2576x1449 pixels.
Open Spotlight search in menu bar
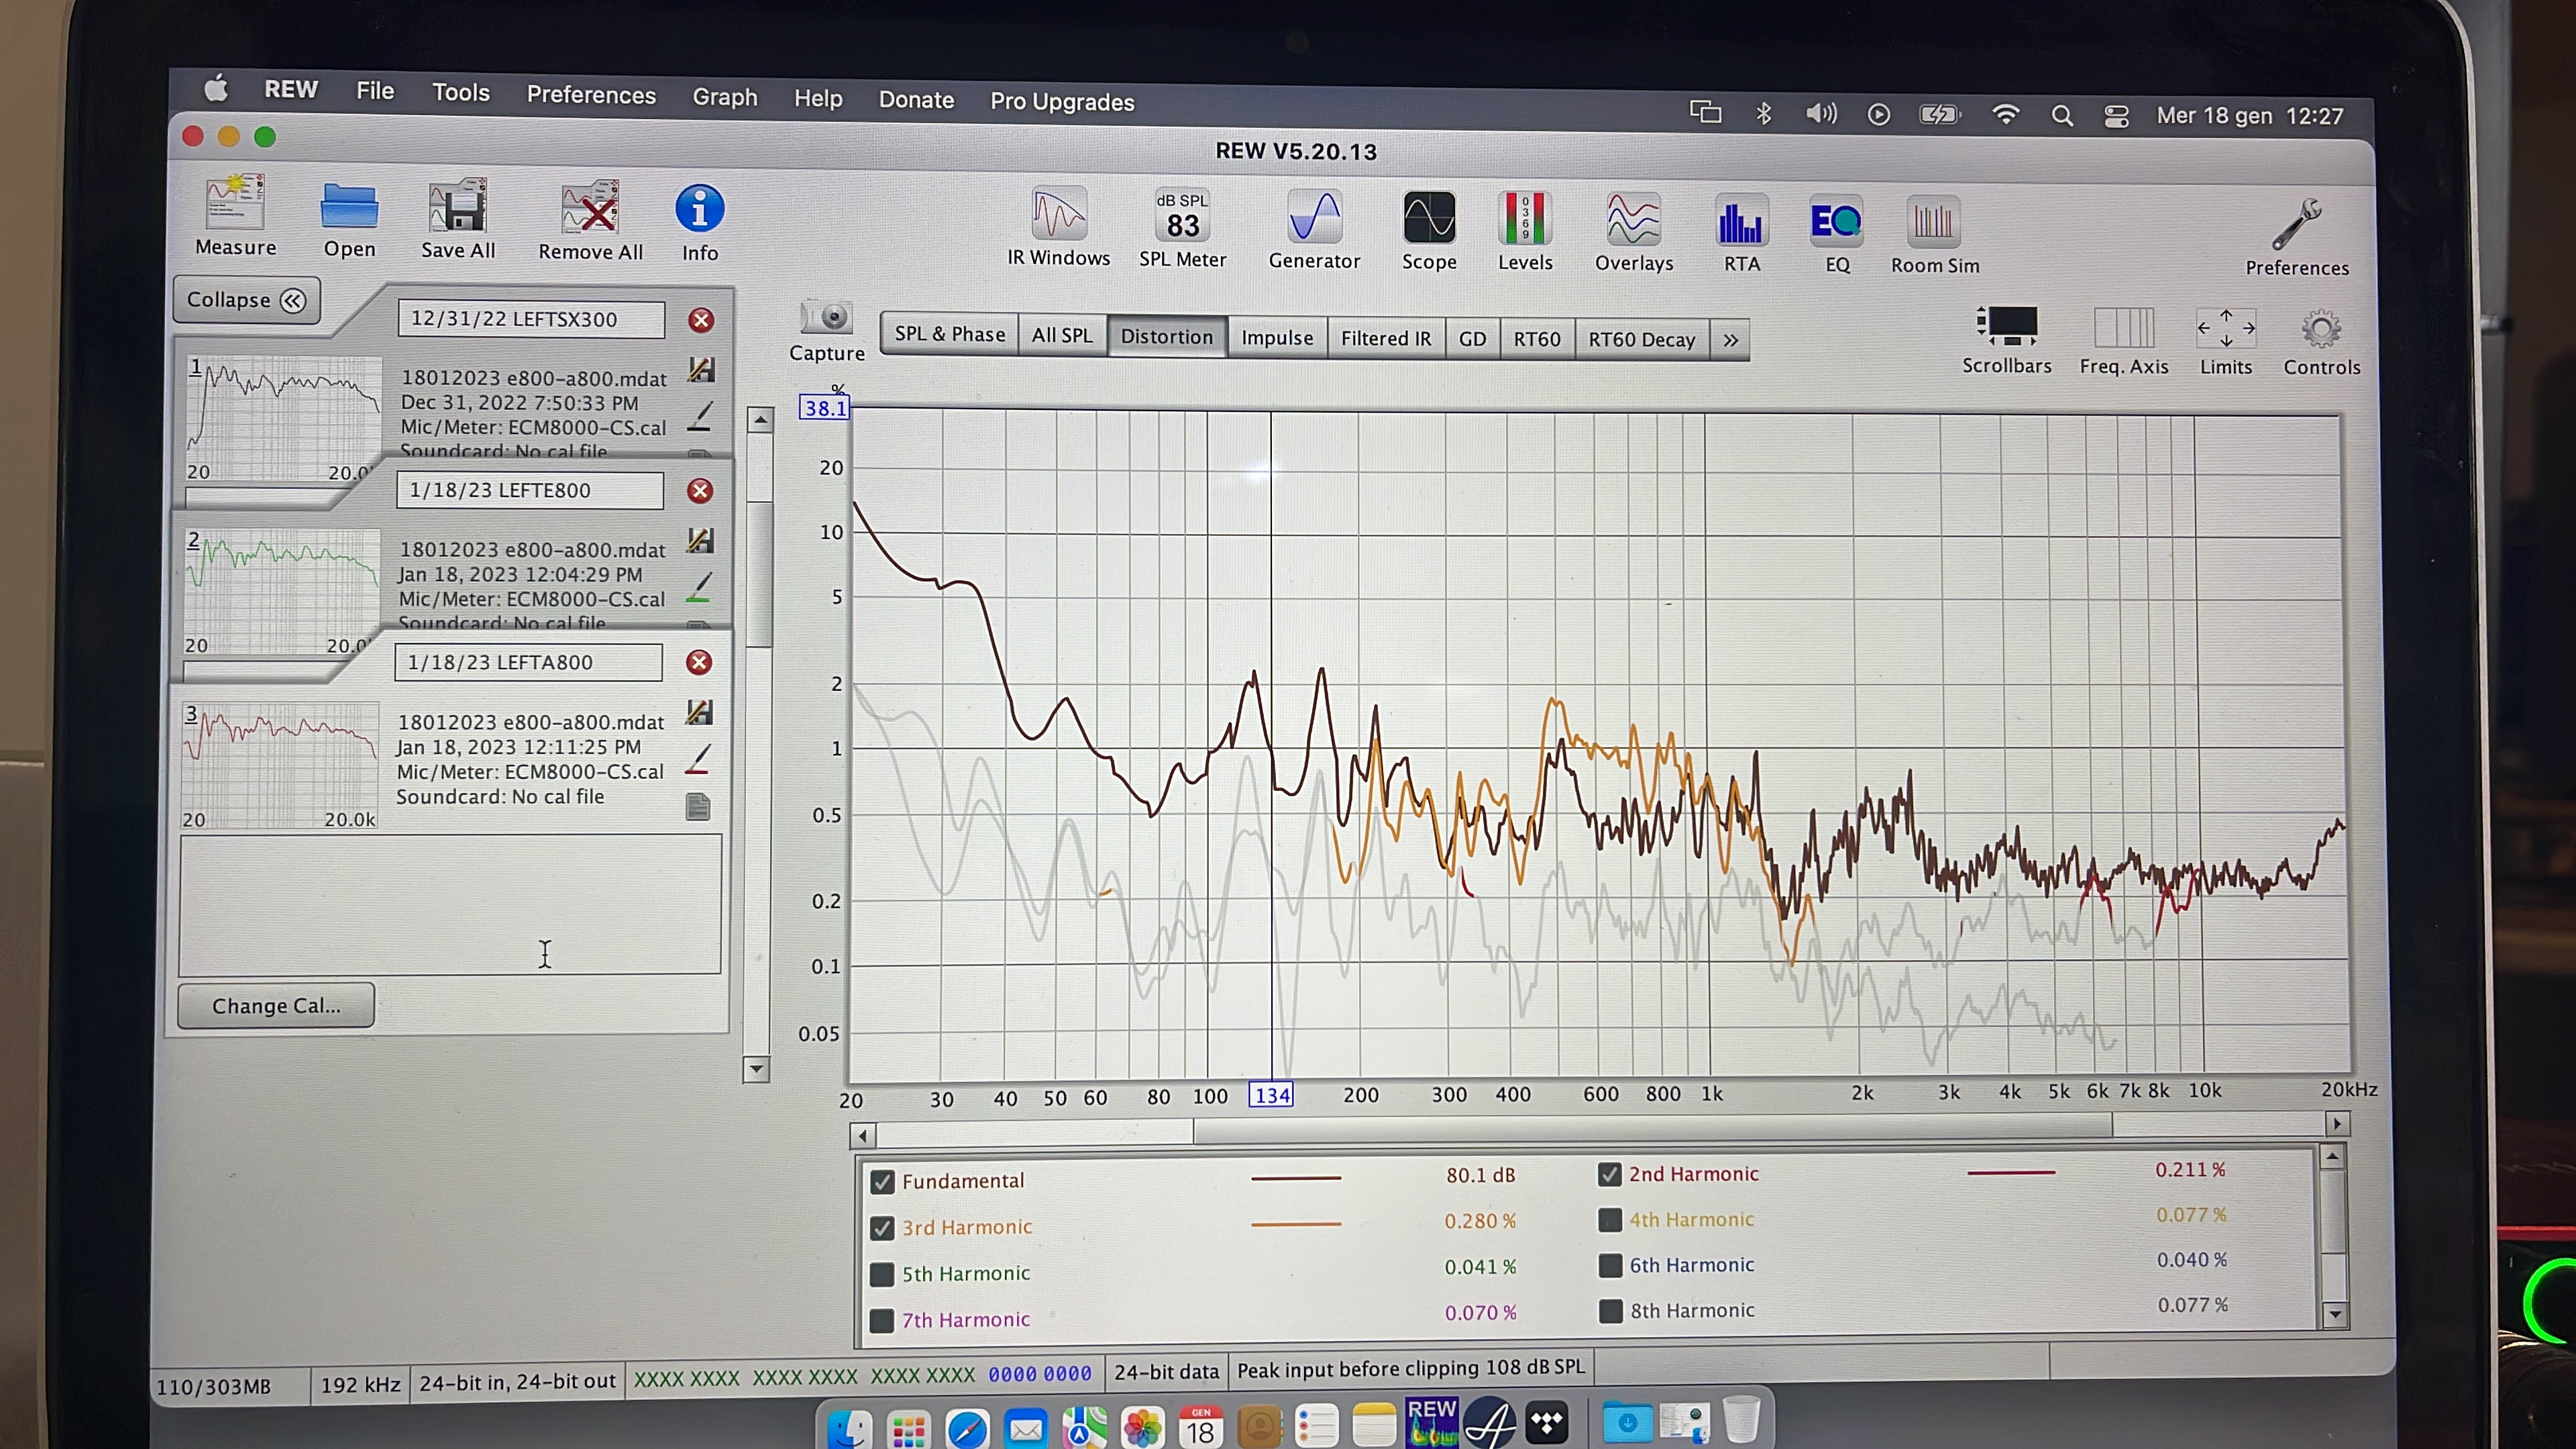pyautogui.click(x=2061, y=116)
